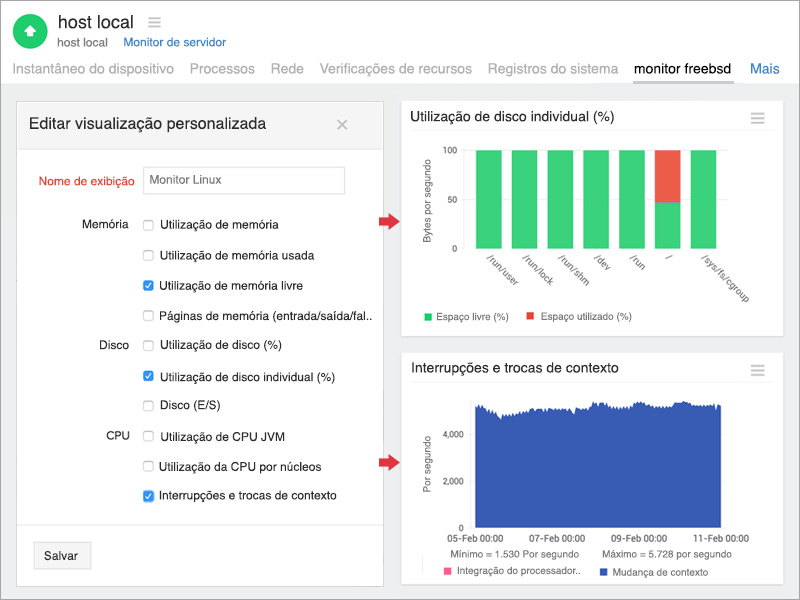Enable Utilização de CPU JVM checkbox

tap(148, 436)
